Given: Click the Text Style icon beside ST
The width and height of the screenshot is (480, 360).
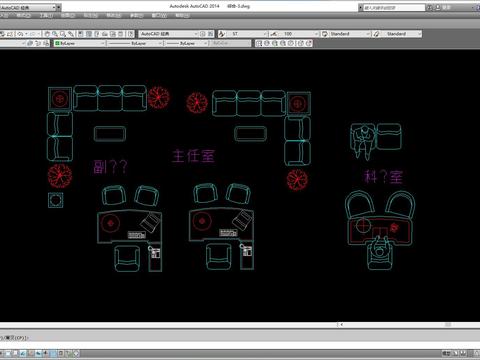Looking at the screenshot, I should click(222, 34).
